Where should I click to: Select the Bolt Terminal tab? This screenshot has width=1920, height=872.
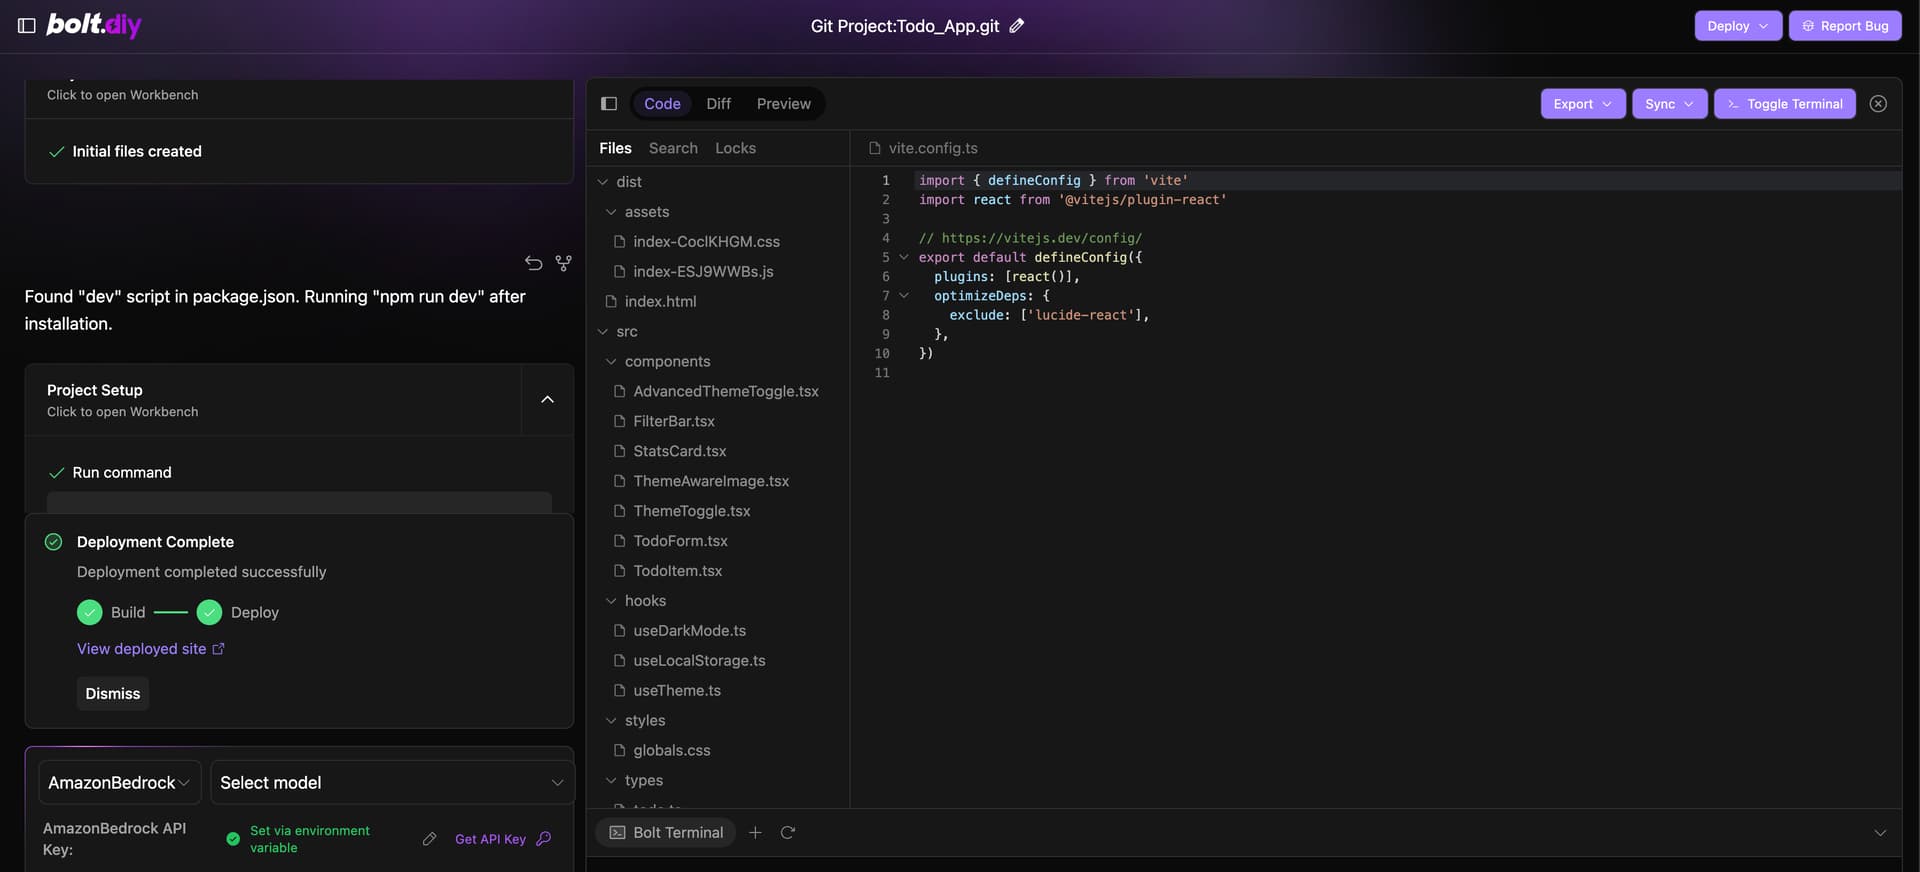pyautogui.click(x=666, y=833)
